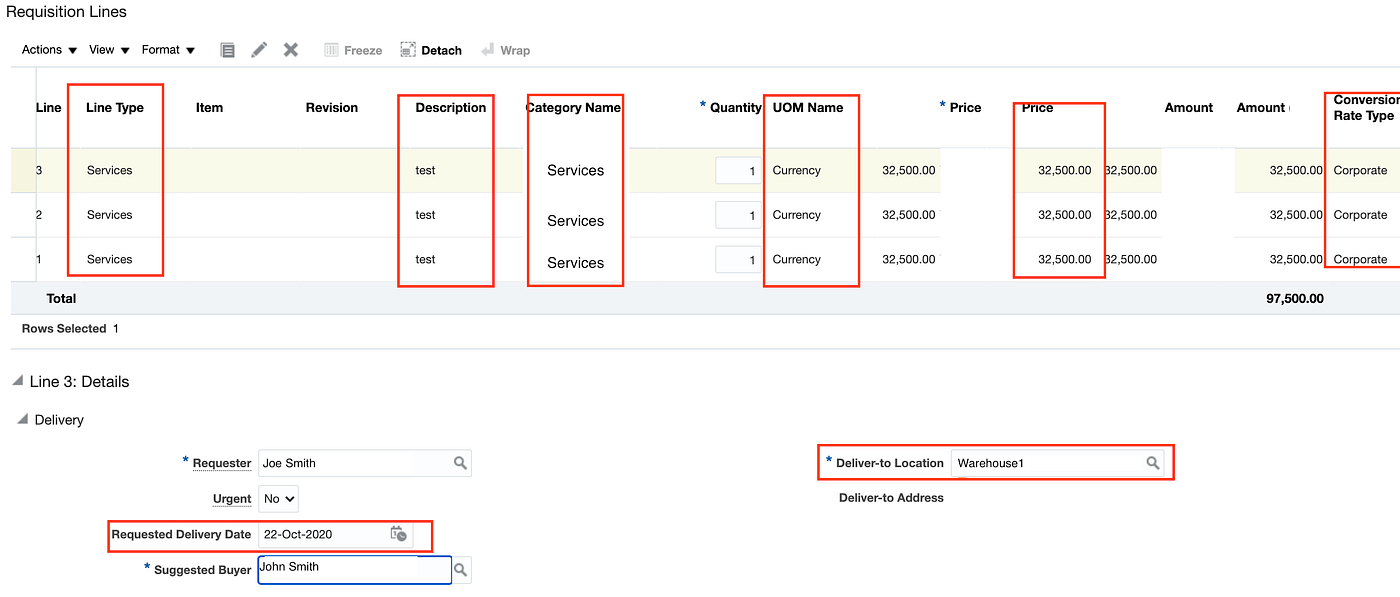
Task: Open the Deliver-to Location lookup magnifier
Action: pos(1152,463)
